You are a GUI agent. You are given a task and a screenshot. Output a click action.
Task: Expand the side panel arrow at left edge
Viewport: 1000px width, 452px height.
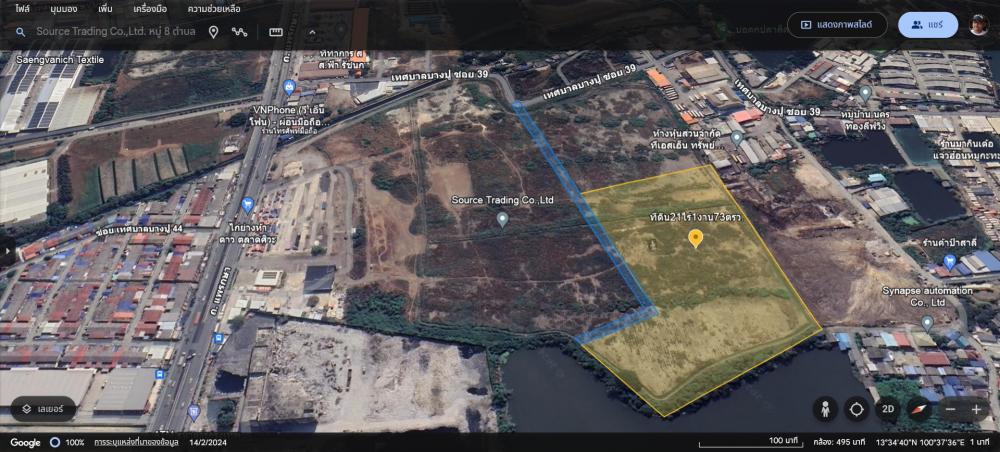[5, 248]
